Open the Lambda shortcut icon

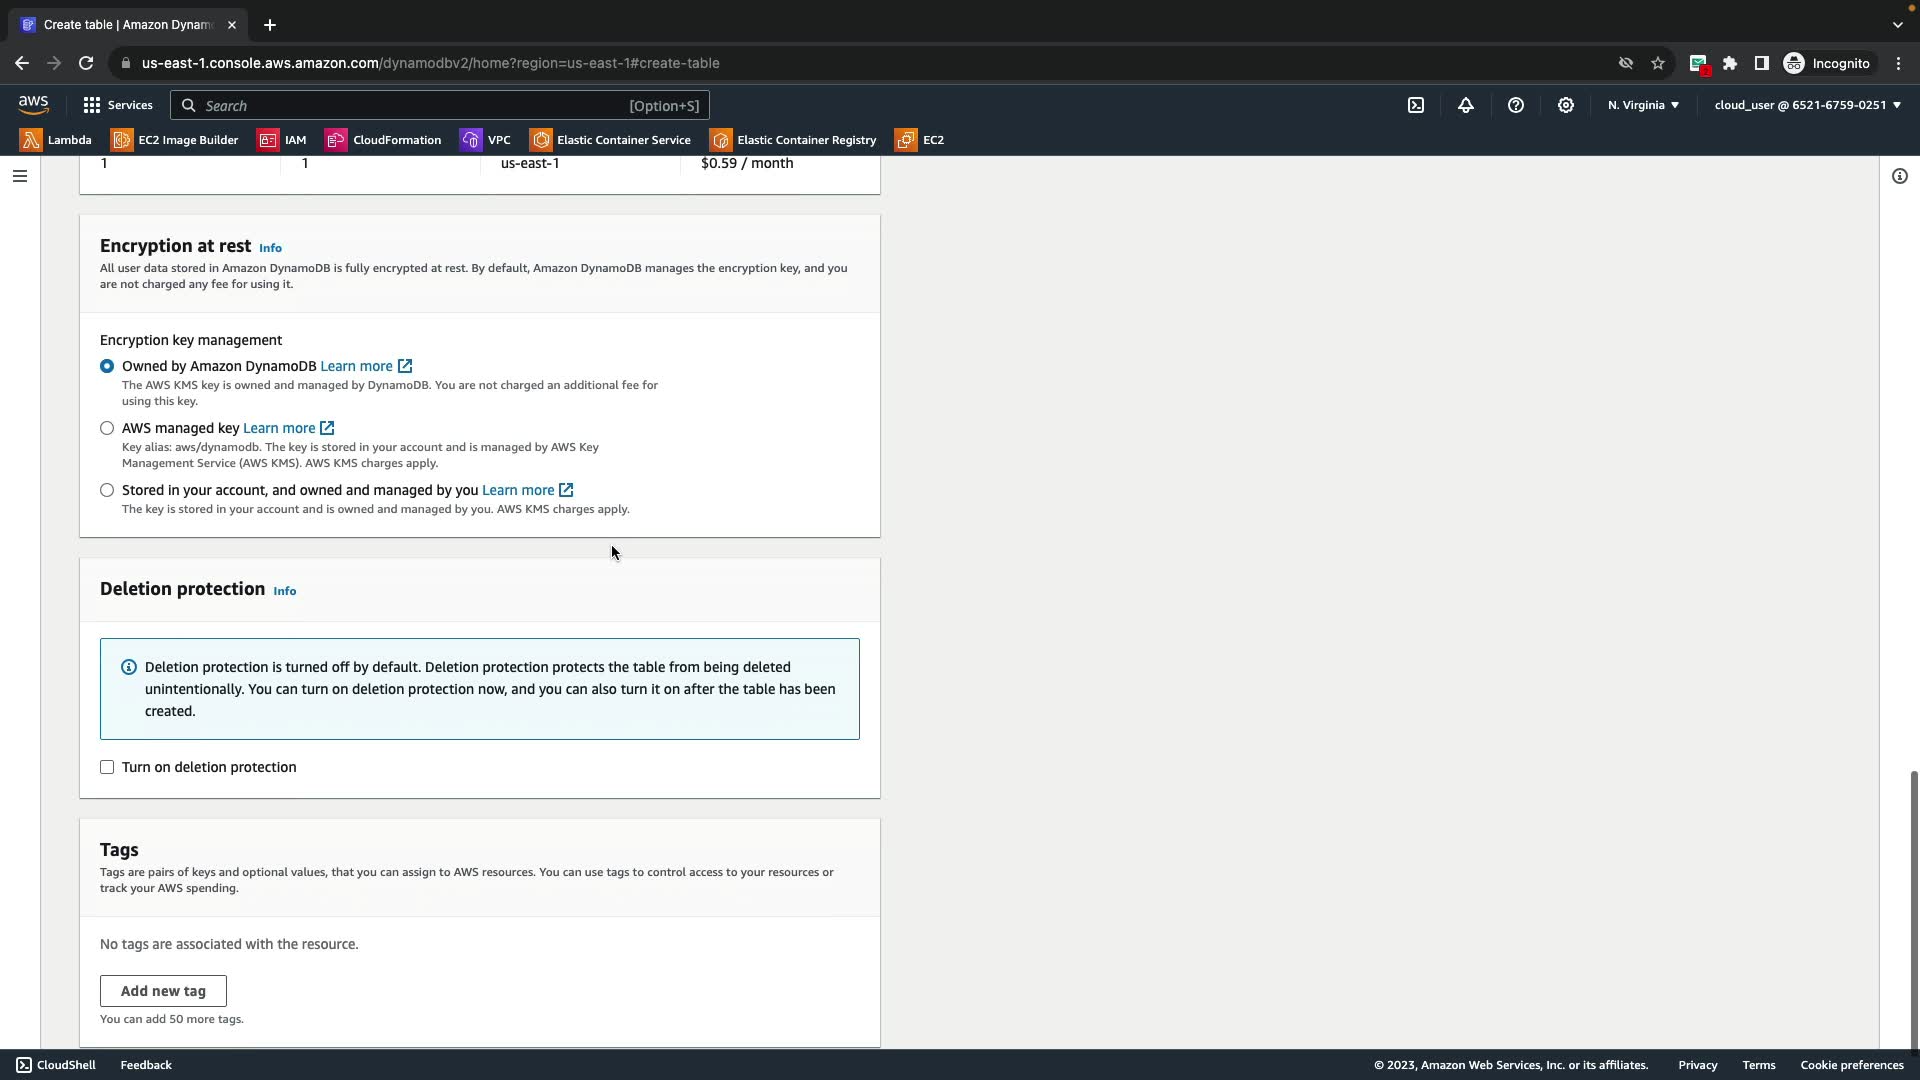[x=31, y=140]
